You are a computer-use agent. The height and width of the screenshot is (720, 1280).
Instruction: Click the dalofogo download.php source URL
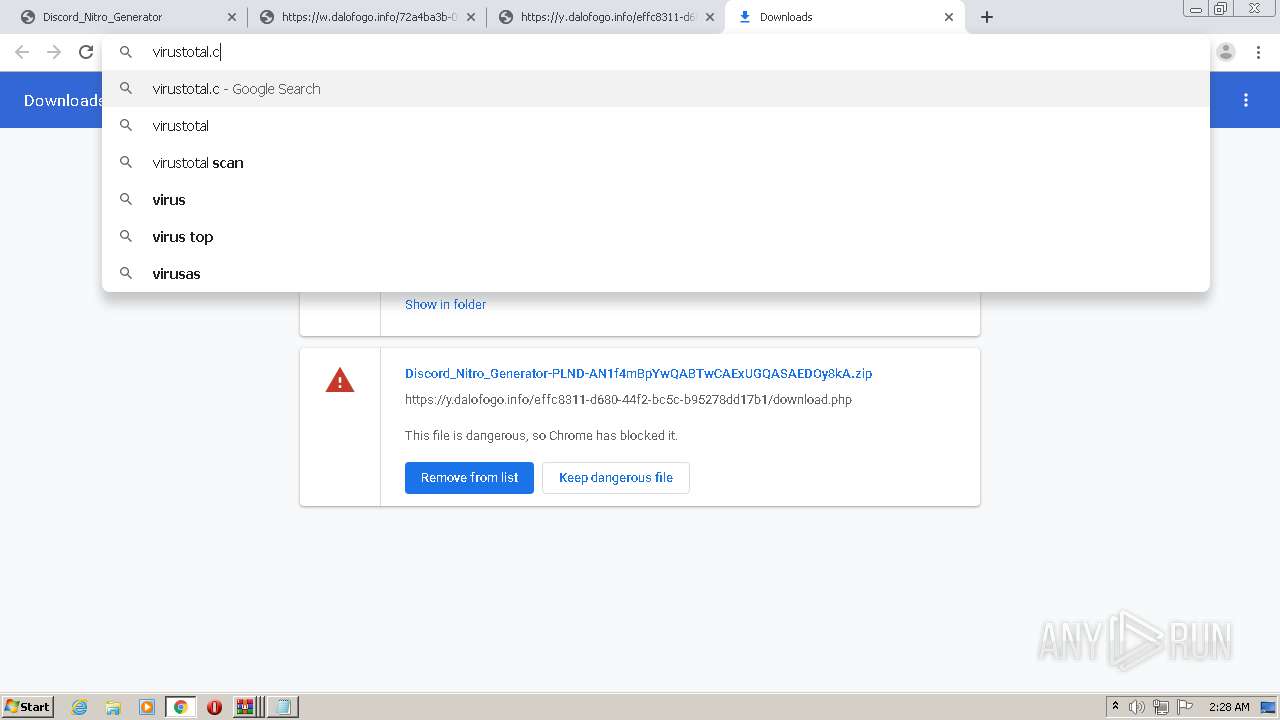coord(628,399)
